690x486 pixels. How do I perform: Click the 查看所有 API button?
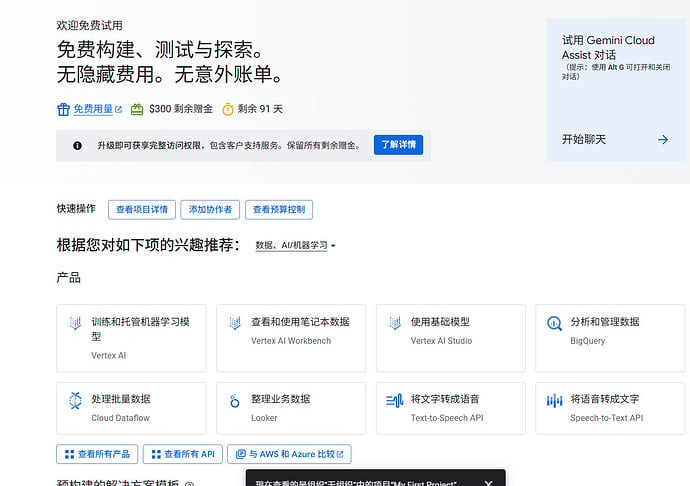pos(183,454)
